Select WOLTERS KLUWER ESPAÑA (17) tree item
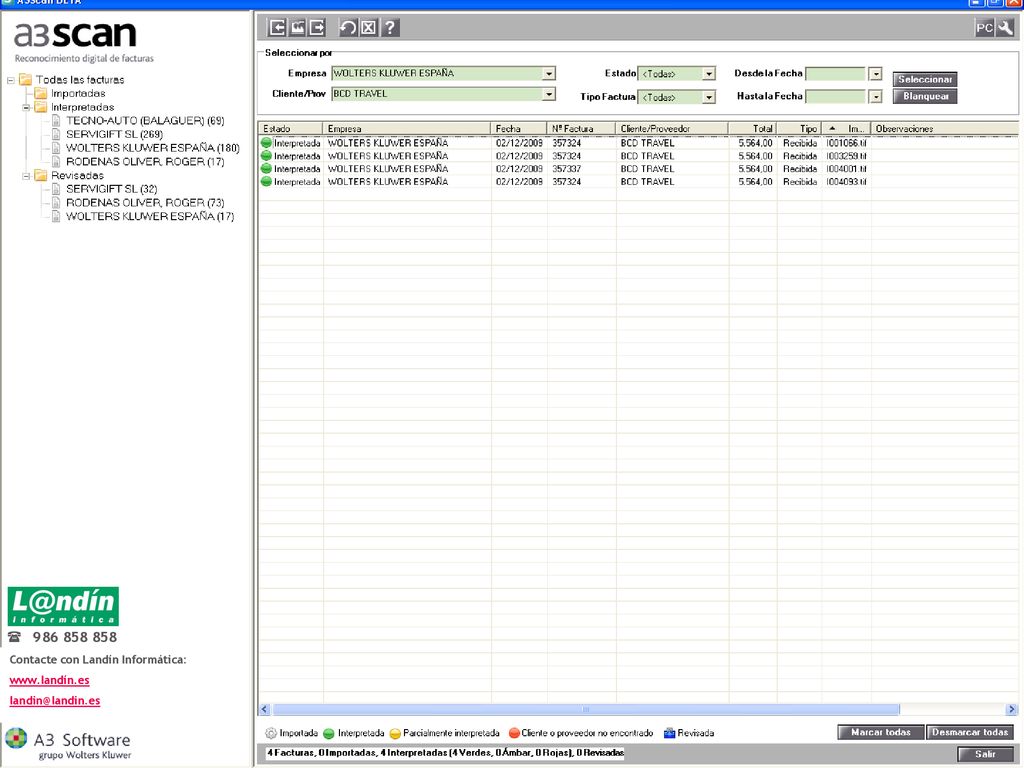The width and height of the screenshot is (1024, 768). point(150,217)
